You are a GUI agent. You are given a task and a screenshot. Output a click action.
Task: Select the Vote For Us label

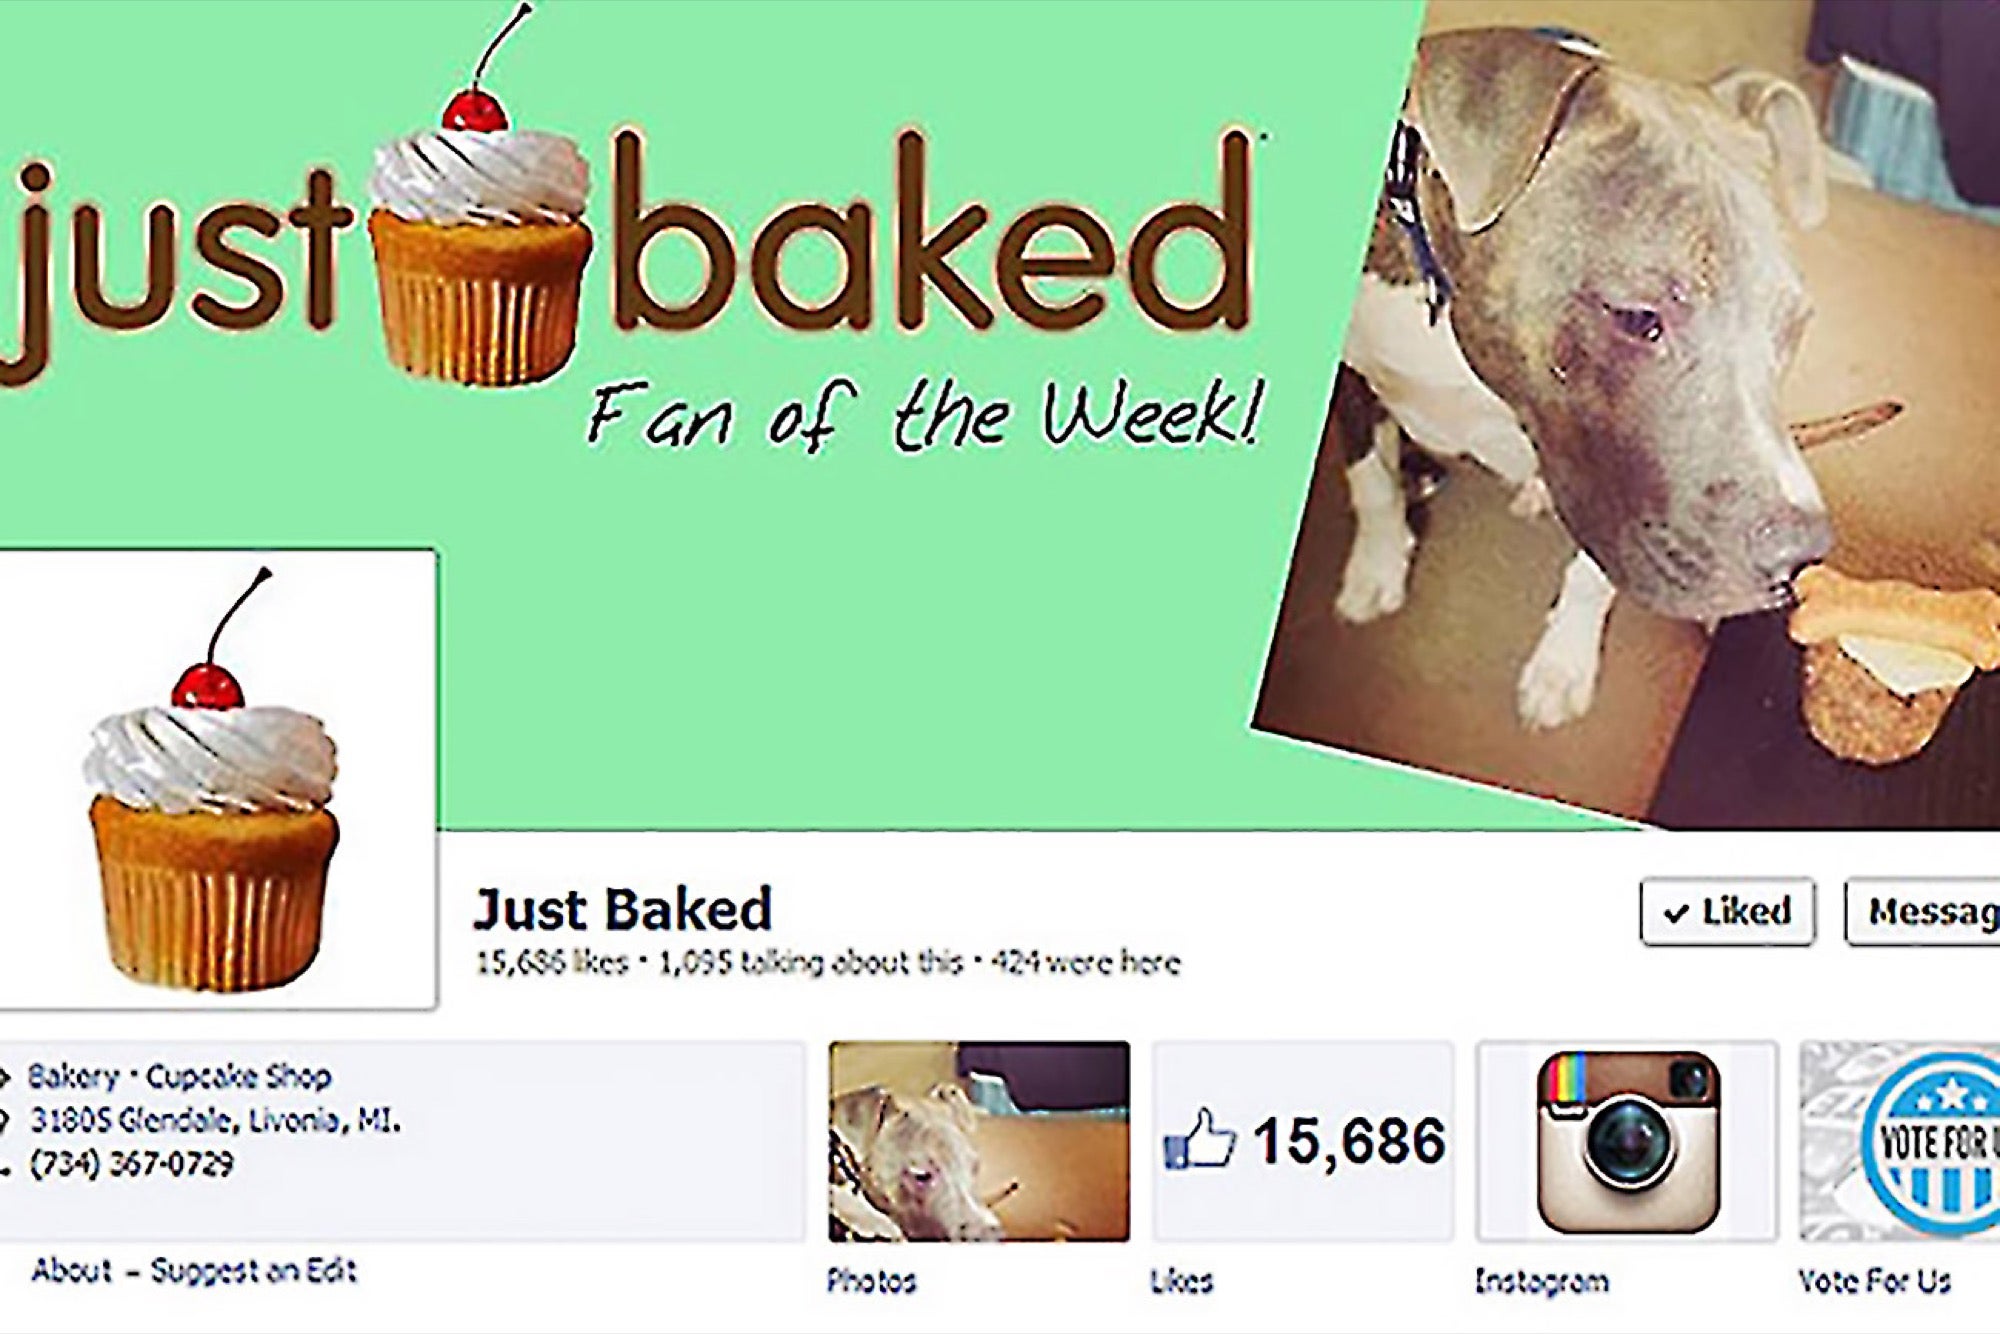(x=1874, y=1281)
